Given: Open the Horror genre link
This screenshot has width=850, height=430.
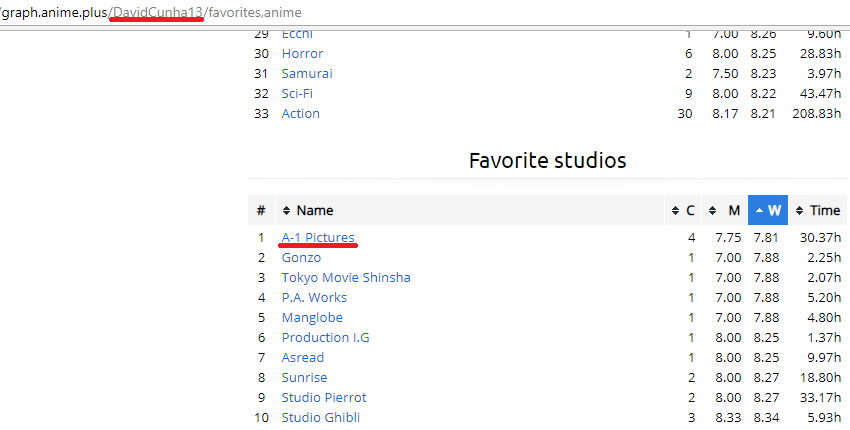Looking at the screenshot, I should (302, 53).
